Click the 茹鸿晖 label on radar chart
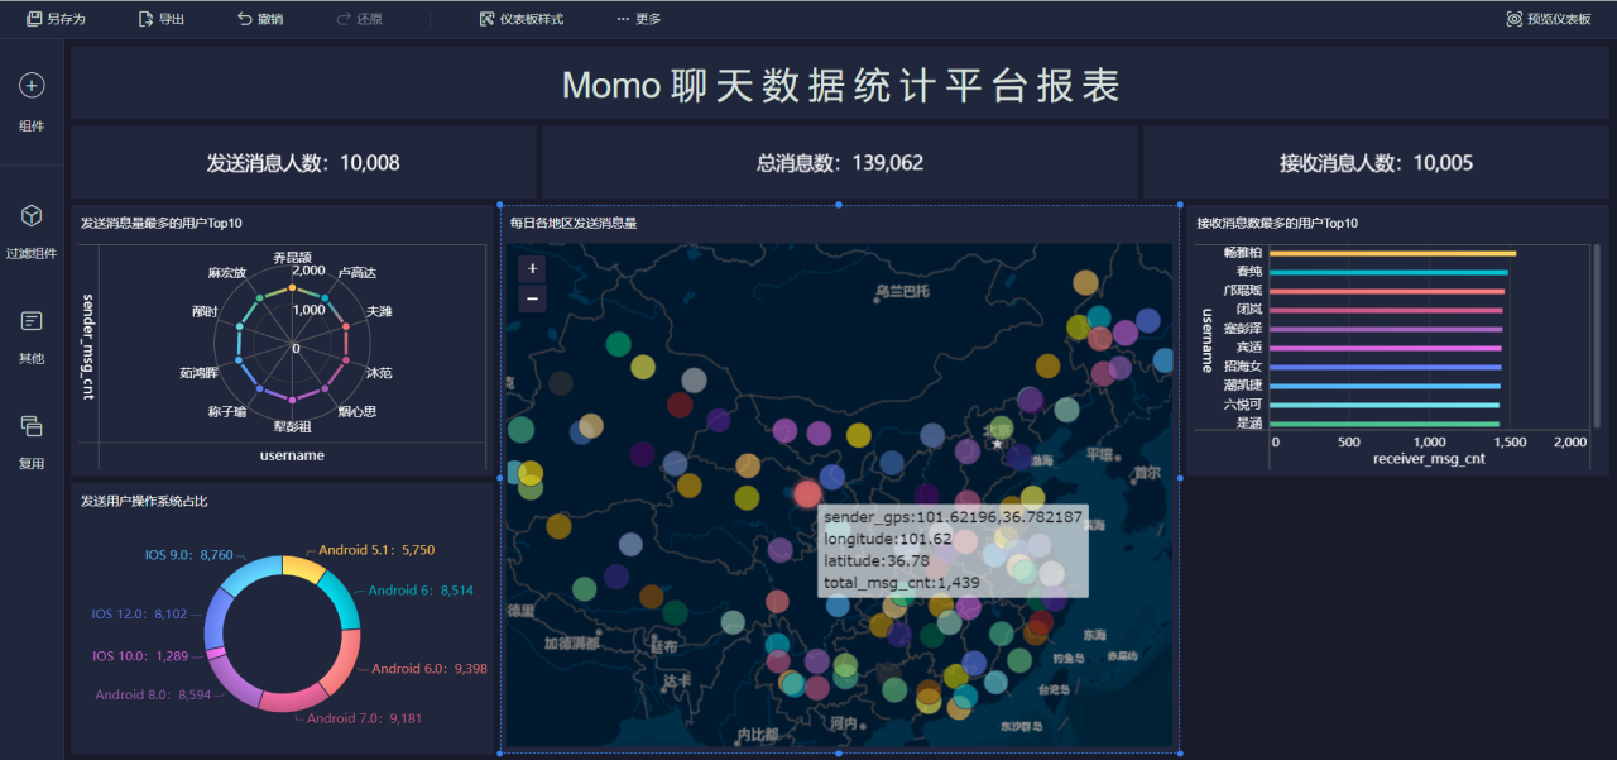 pos(199,373)
